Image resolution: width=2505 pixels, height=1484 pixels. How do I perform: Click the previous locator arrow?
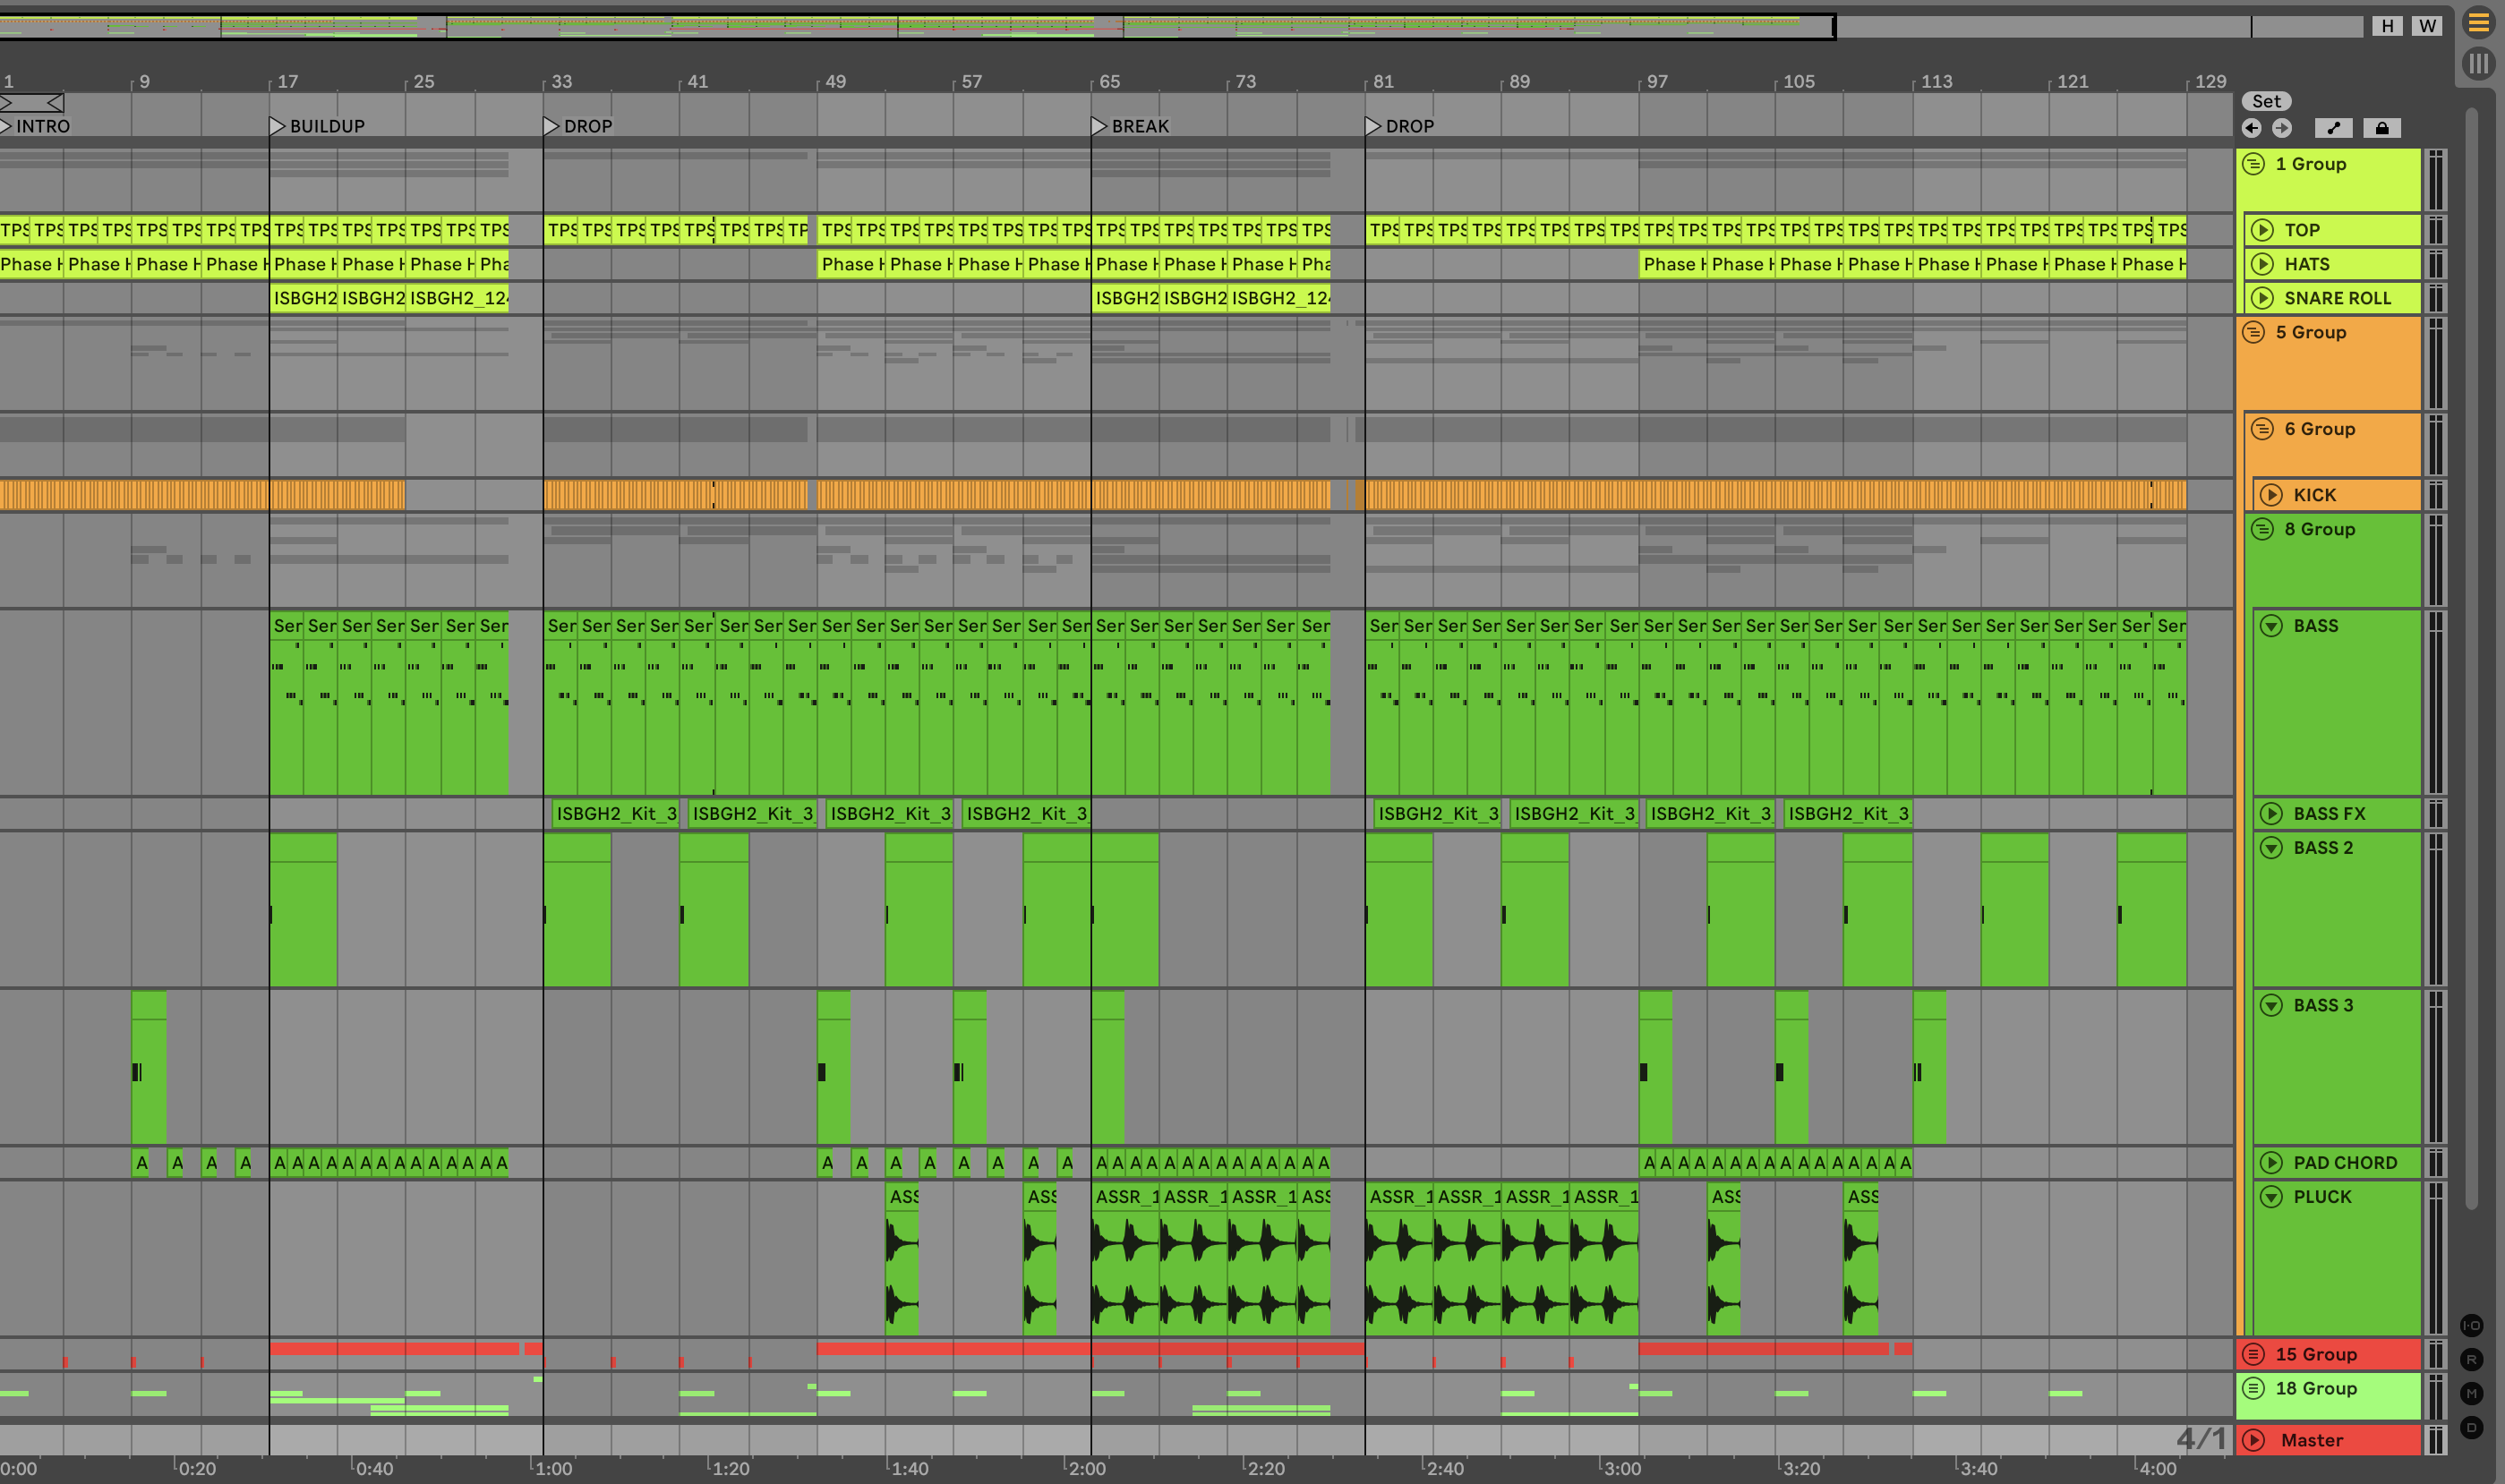(2251, 128)
